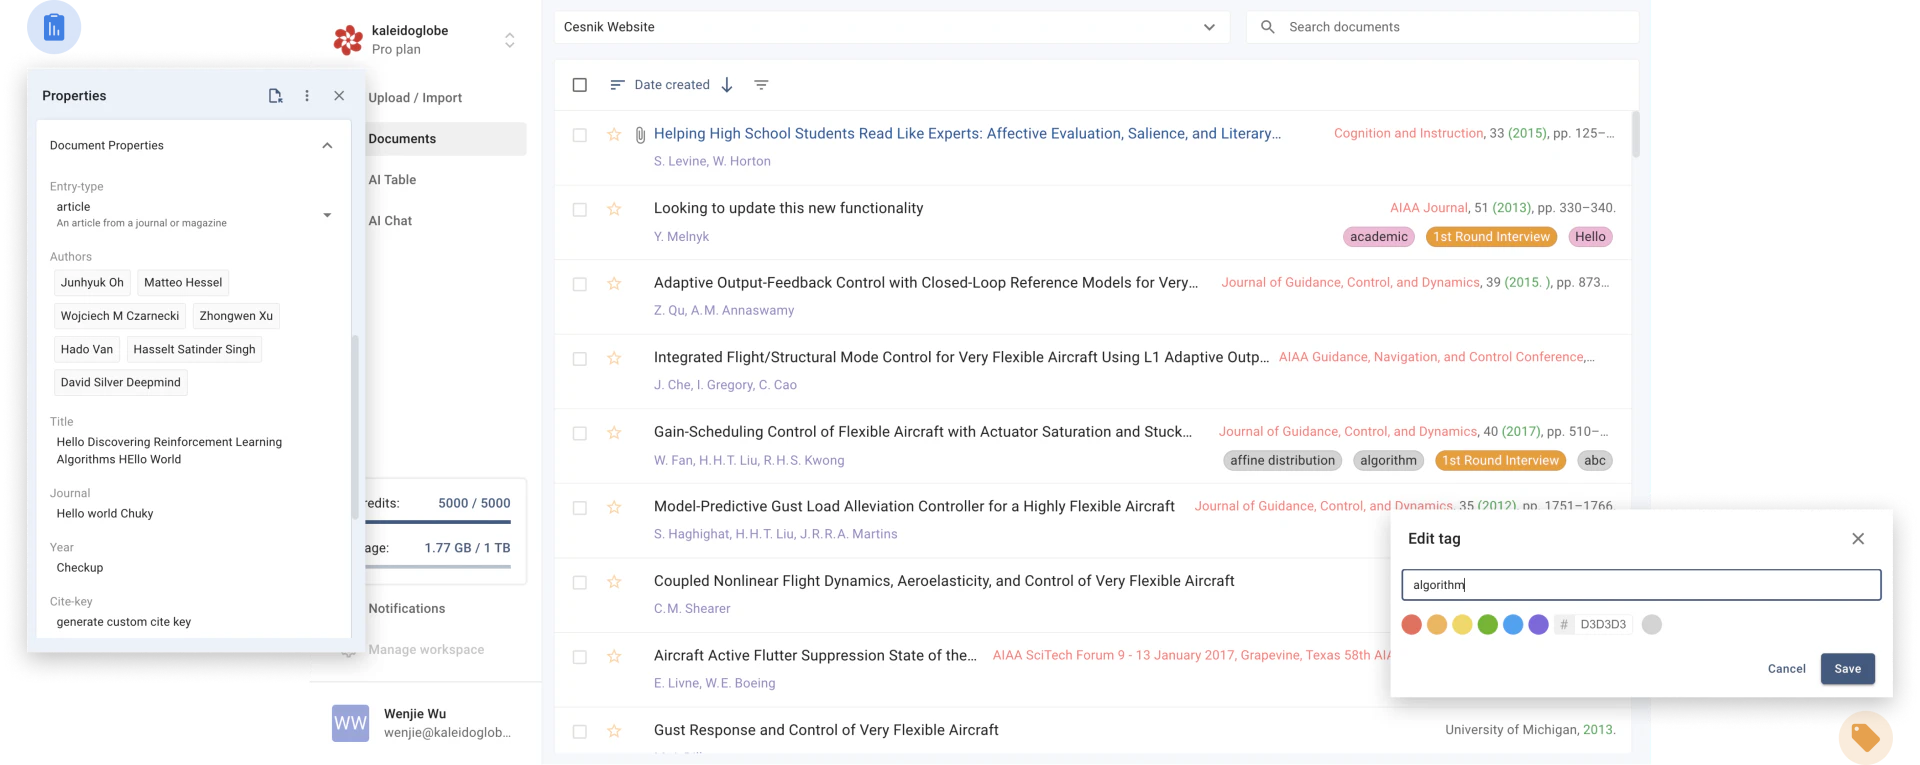Click the search magnifier icon
Viewport: 1920px width, 765px height.
[1267, 27]
